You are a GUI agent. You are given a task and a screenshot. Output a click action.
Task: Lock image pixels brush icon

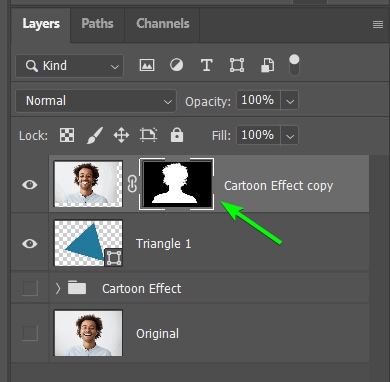click(x=95, y=136)
